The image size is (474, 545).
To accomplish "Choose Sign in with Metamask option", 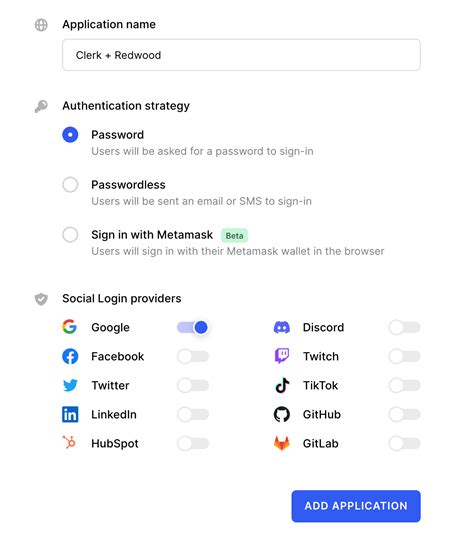I will click(x=70, y=235).
